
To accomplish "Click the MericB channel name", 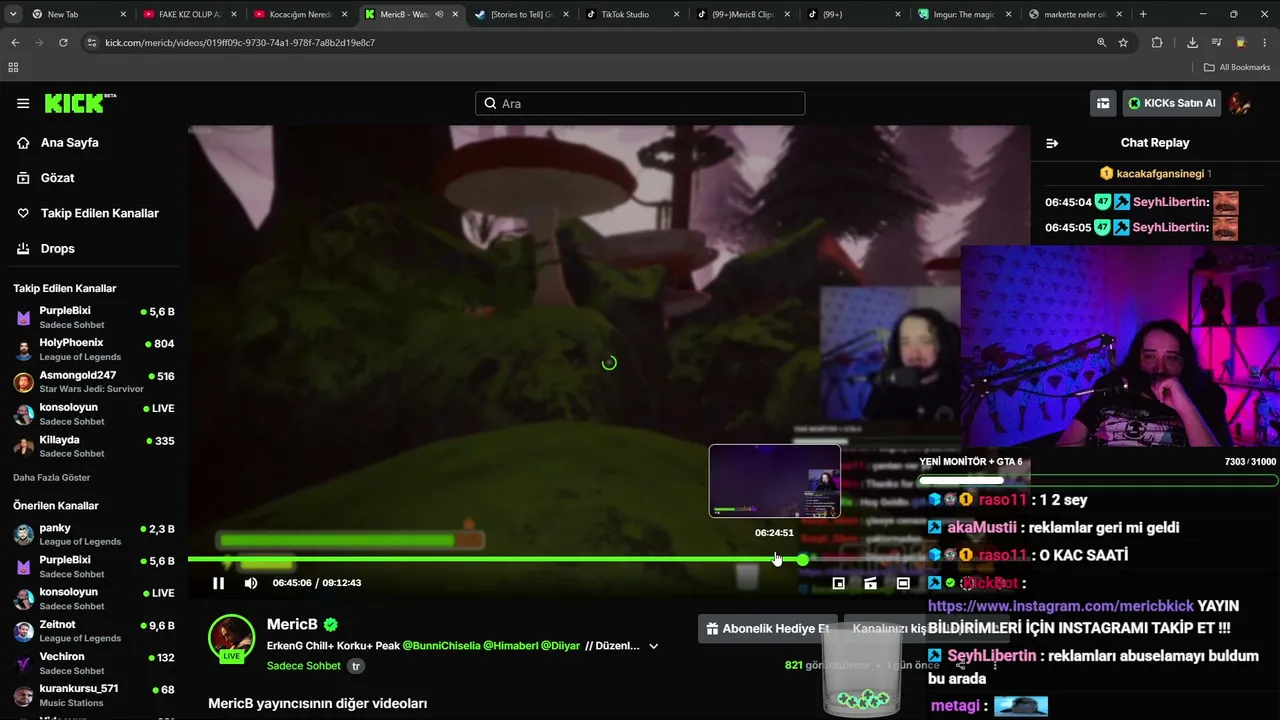I will 292,624.
